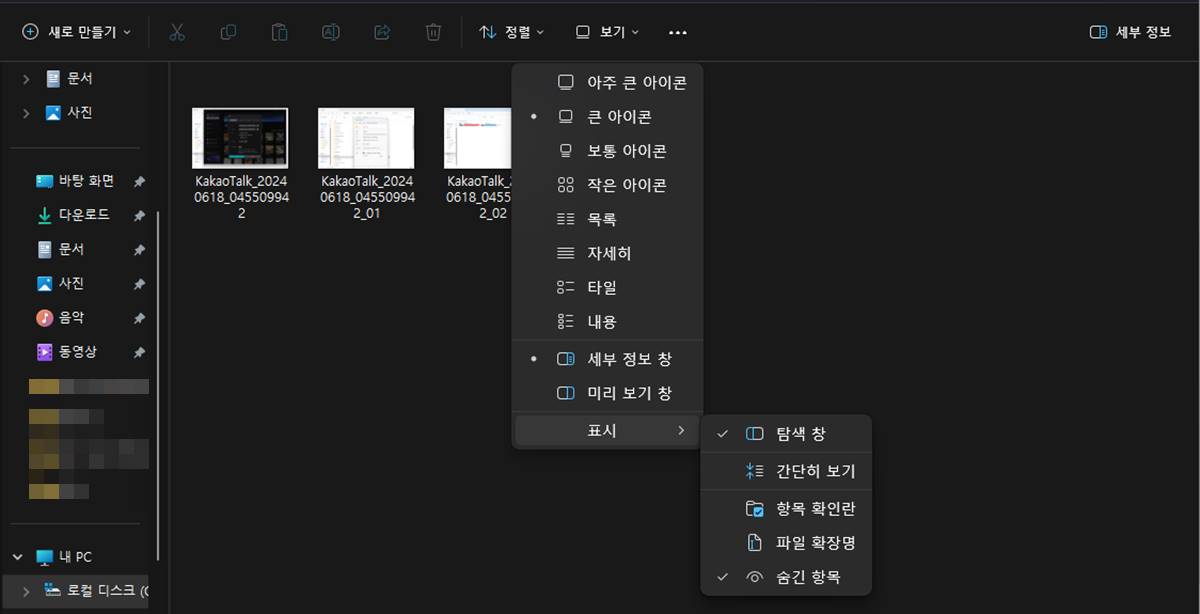1200x614 pixels.
Task: Select 자세히 details view option
Action: pos(607,254)
